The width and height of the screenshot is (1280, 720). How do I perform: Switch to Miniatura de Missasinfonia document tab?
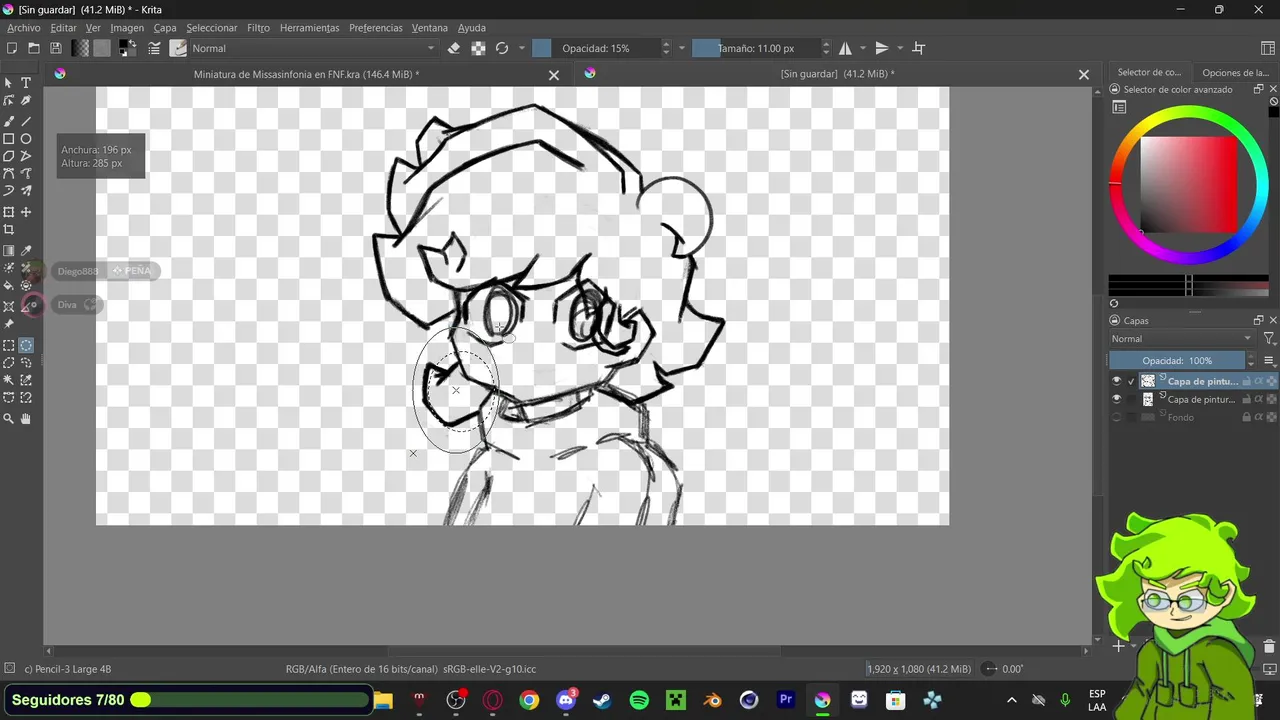click(x=306, y=74)
